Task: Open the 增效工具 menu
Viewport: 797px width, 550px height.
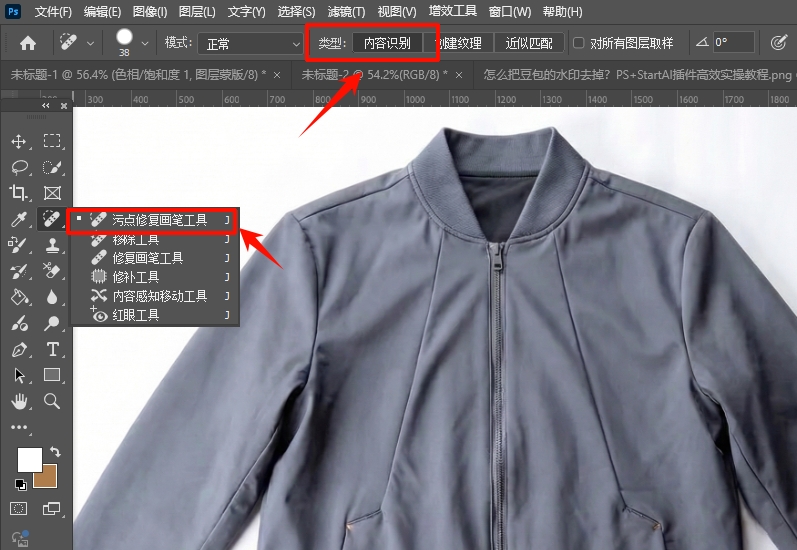Action: click(452, 11)
